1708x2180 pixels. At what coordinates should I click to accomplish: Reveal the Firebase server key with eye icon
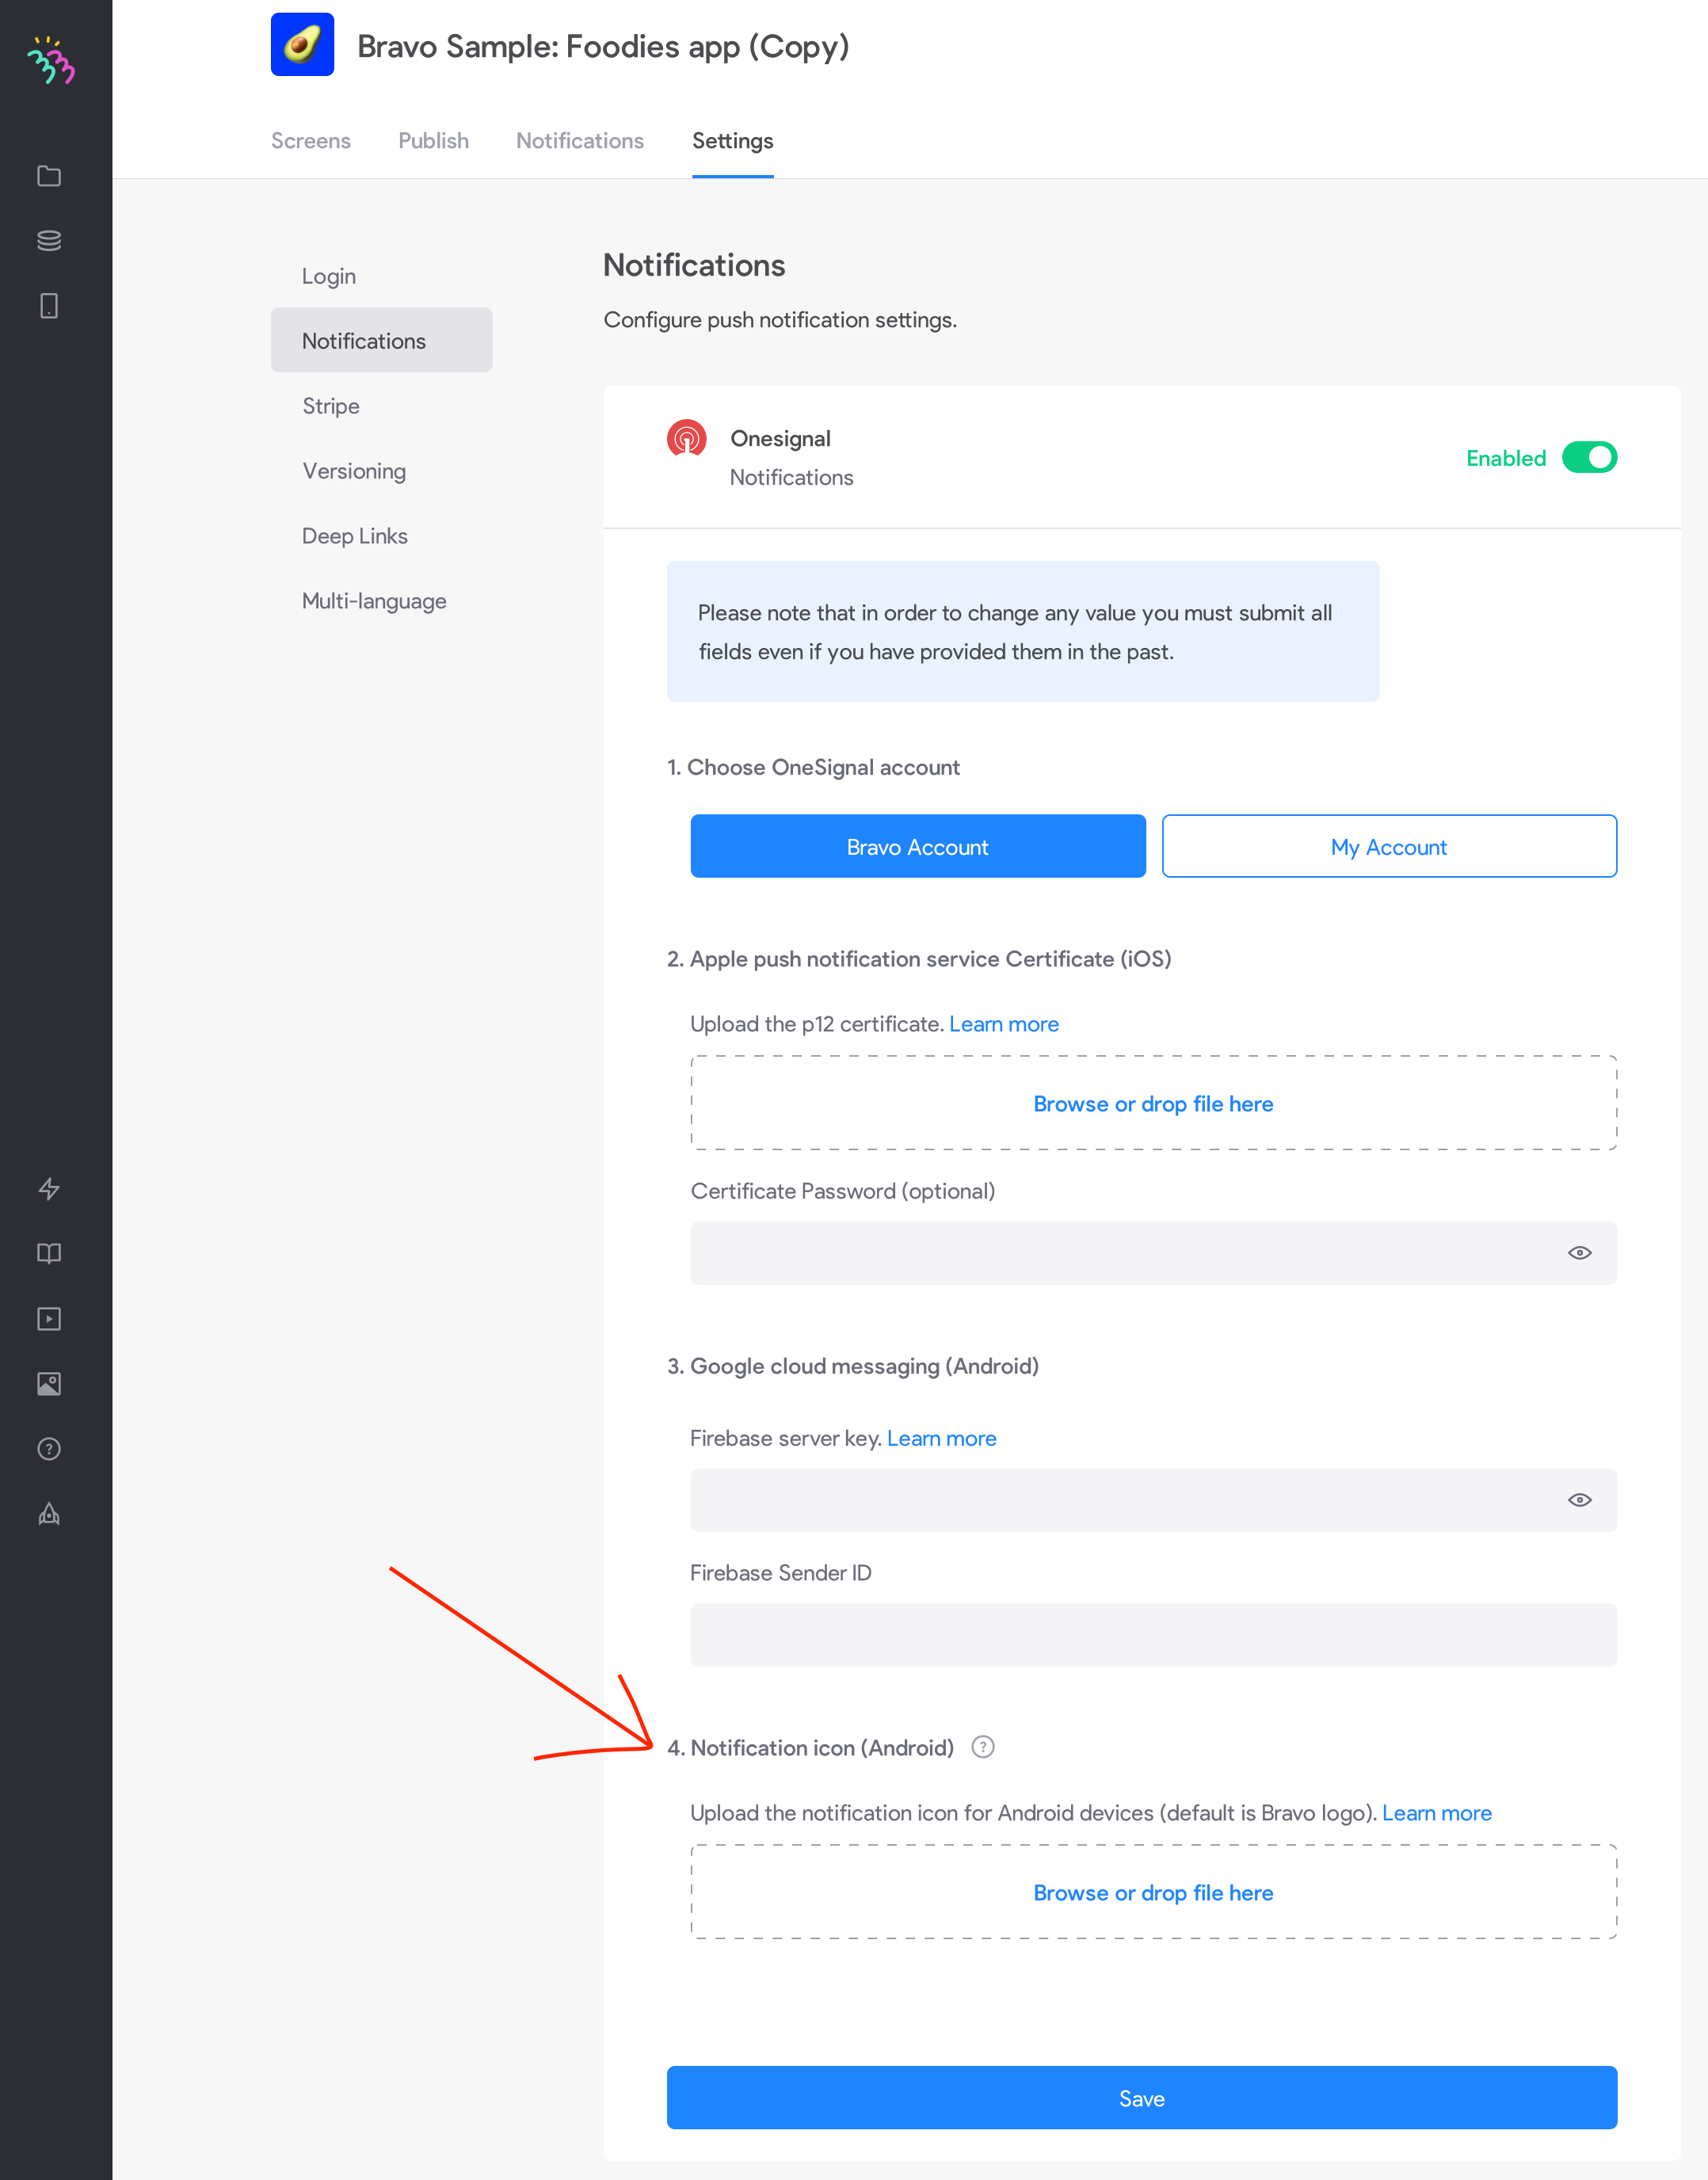point(1580,1500)
